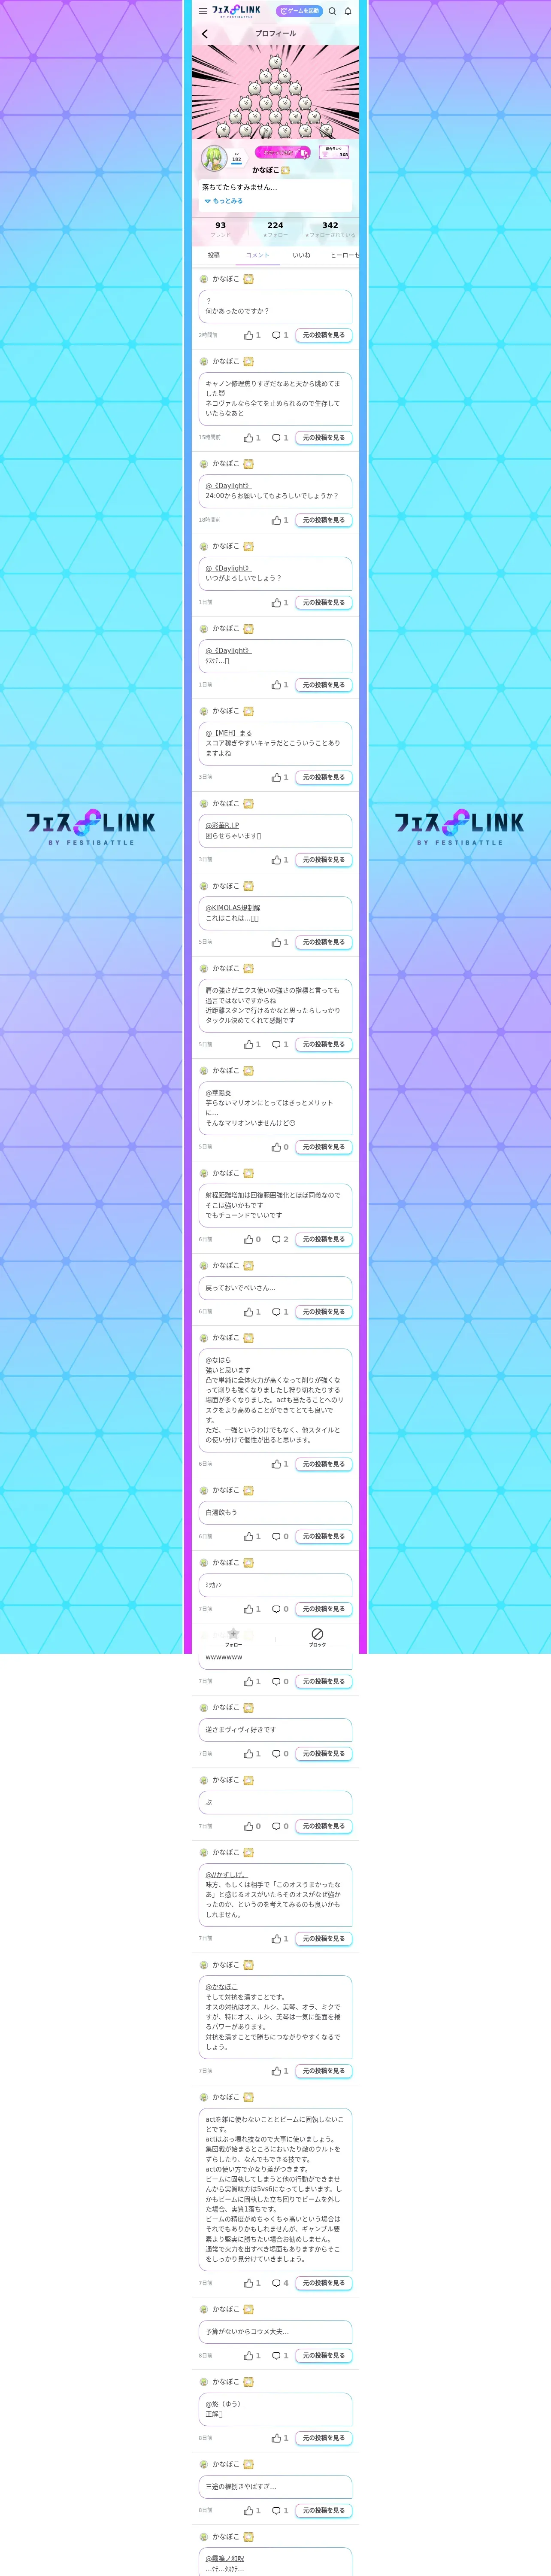The height and width of the screenshot is (2576, 551).
Task: View original post for 戻っておいでべいさん
Action: tap(324, 1312)
